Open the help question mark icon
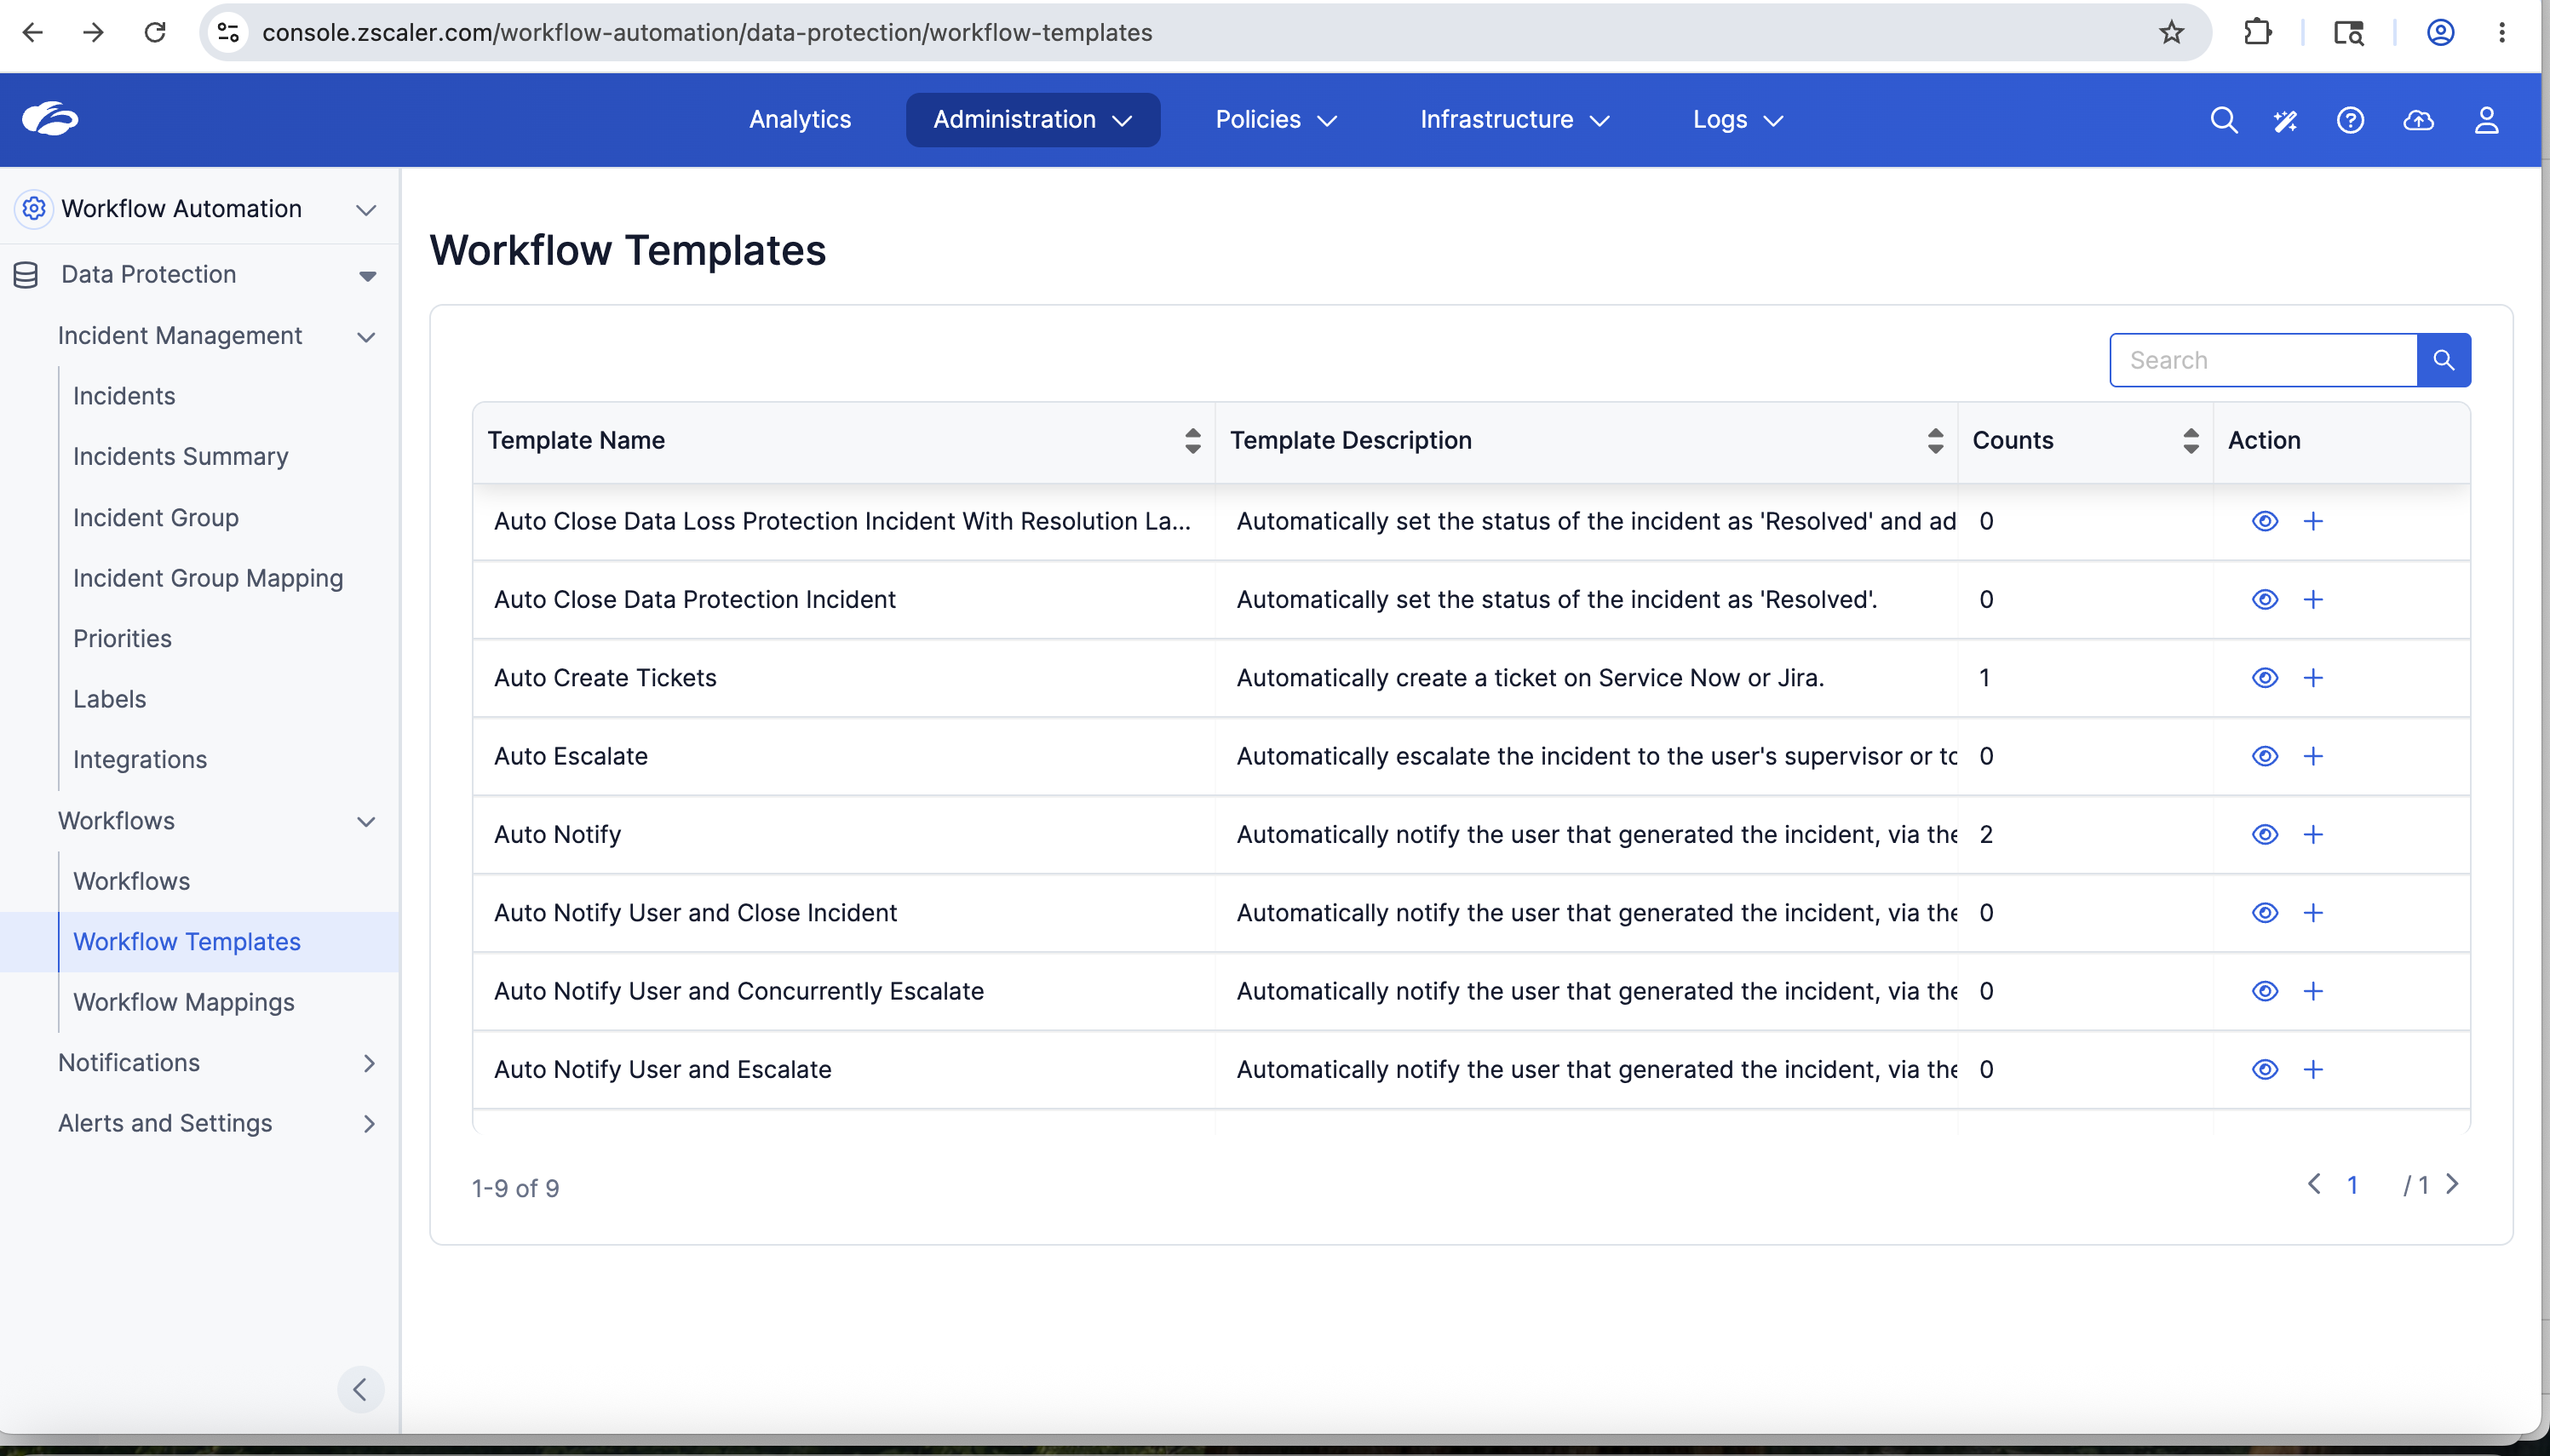The image size is (2550, 1456). [2350, 120]
